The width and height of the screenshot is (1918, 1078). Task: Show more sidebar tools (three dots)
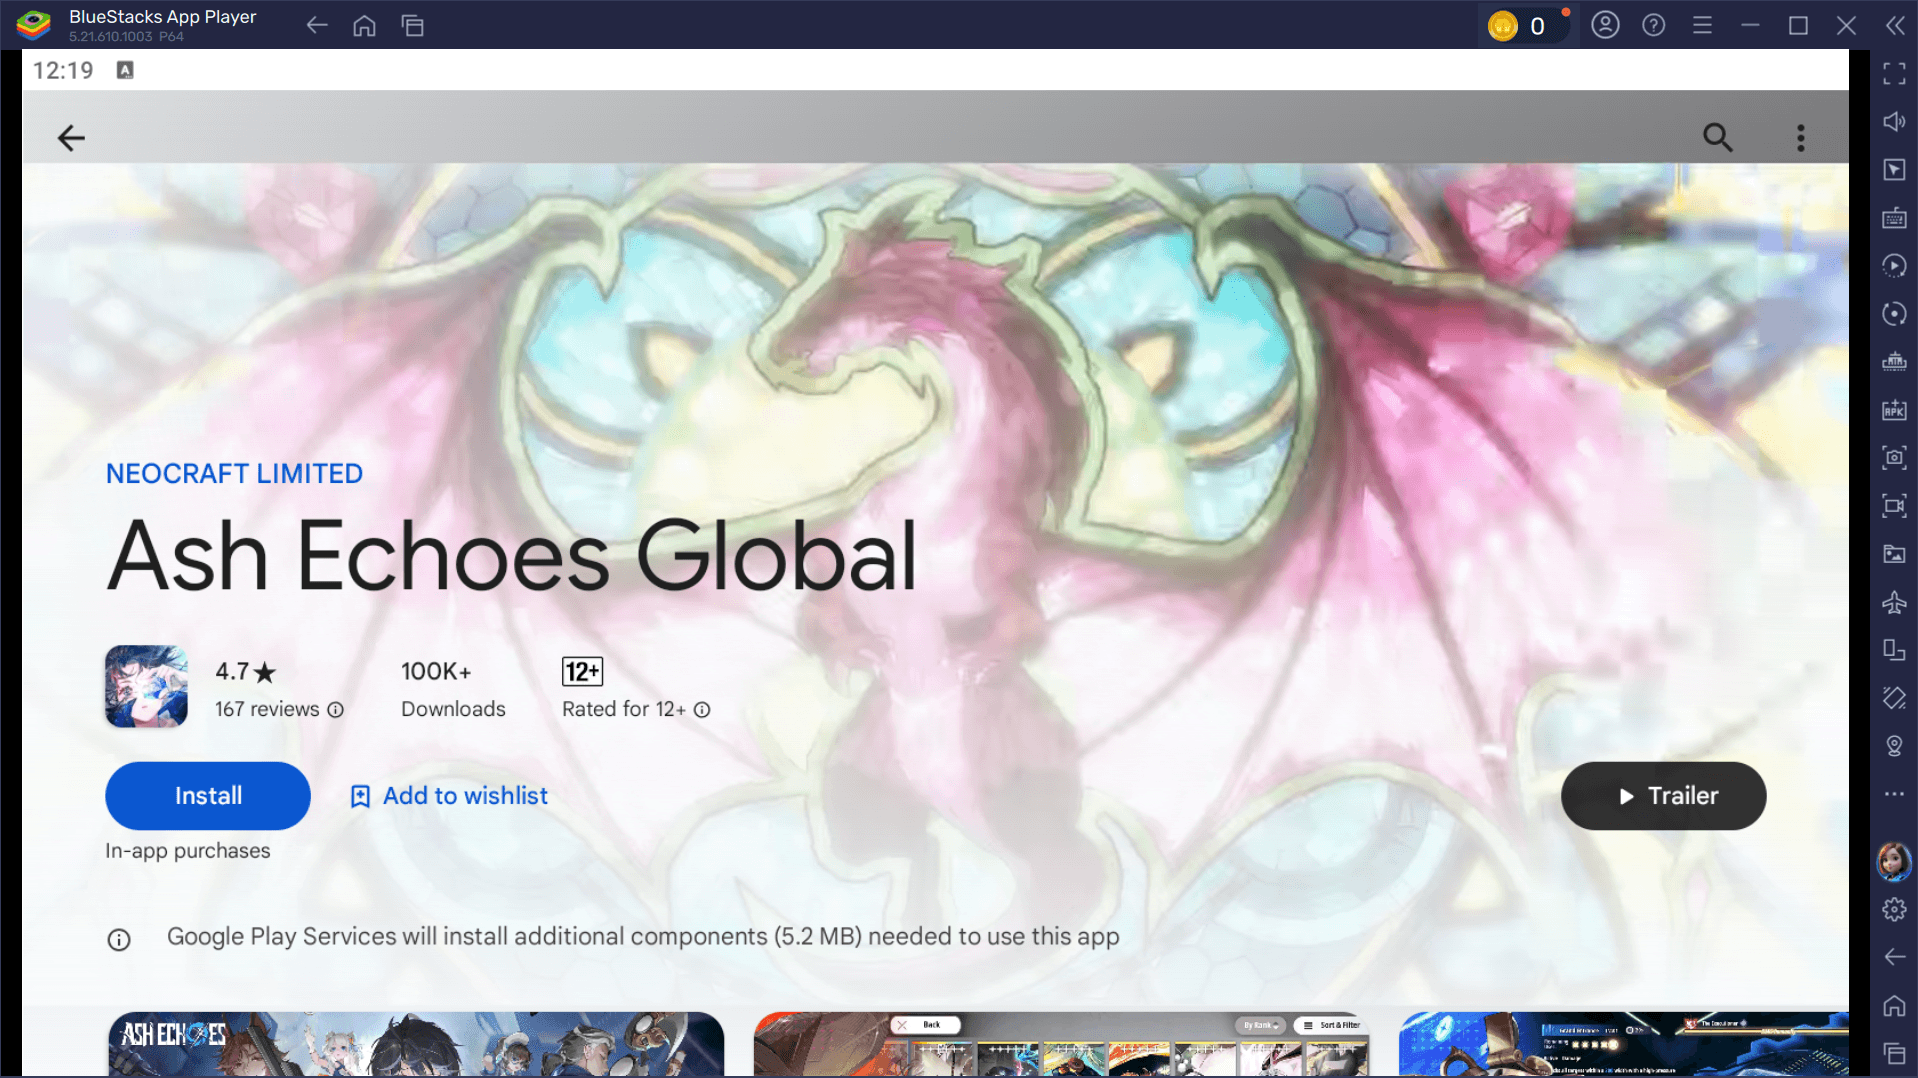[1894, 794]
